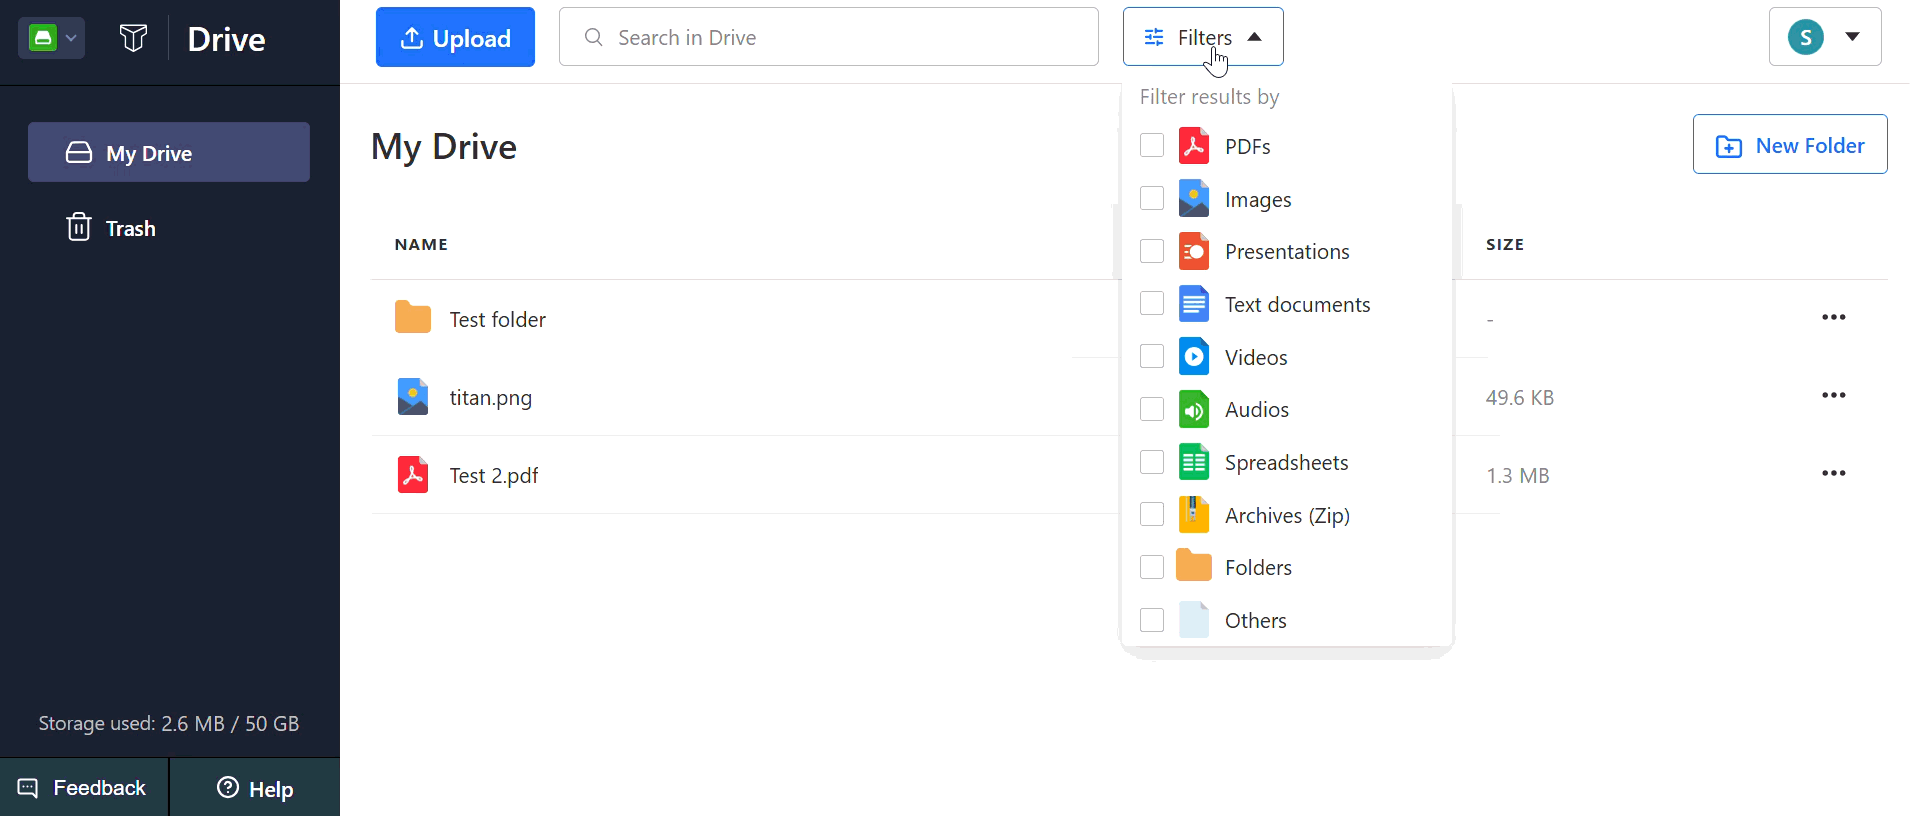Viewport: 1910px width, 816px height.
Task: Check the Presentations filter checkbox
Action: click(1152, 251)
